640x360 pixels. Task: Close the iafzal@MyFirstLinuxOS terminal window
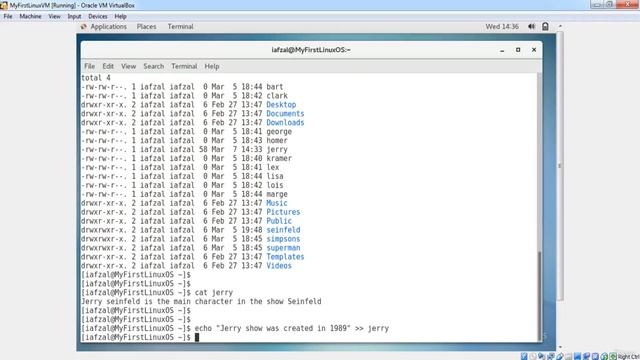click(534, 50)
